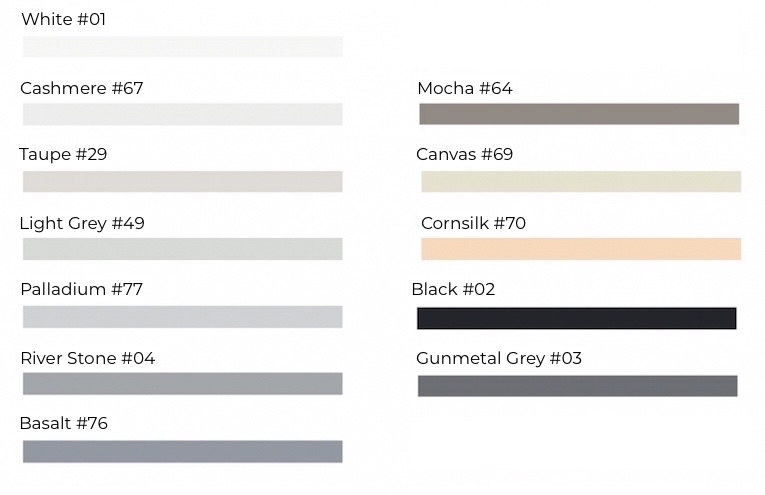Click the "Cornsilk #70" text label
765x495 pixels.
pos(473,223)
